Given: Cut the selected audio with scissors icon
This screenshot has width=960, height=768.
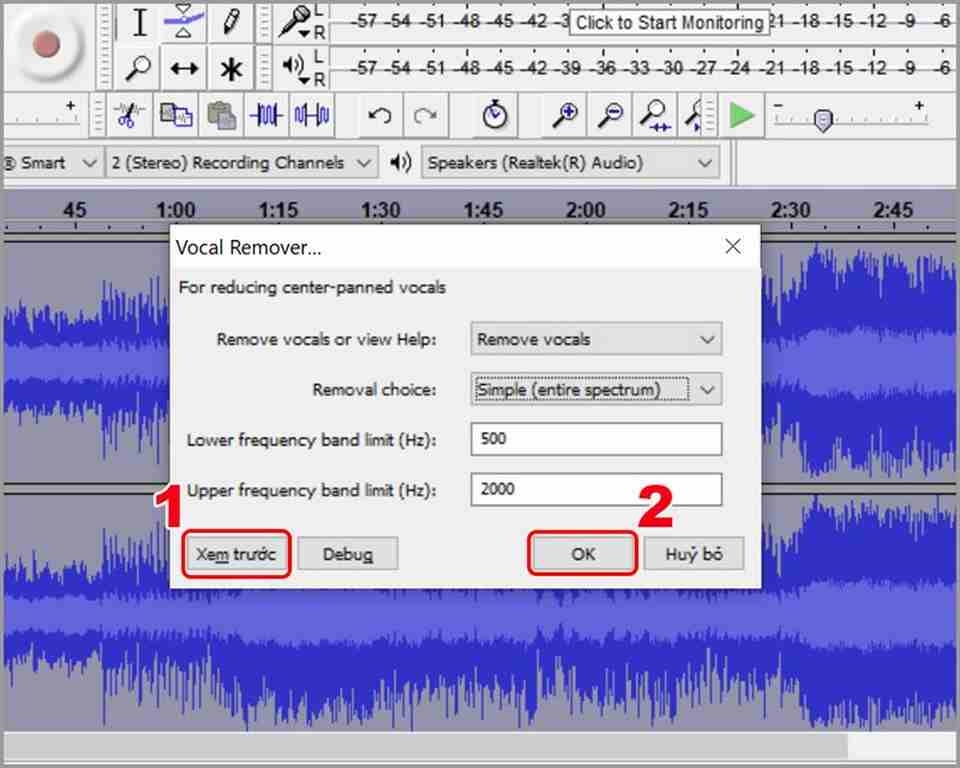Looking at the screenshot, I should [127, 115].
